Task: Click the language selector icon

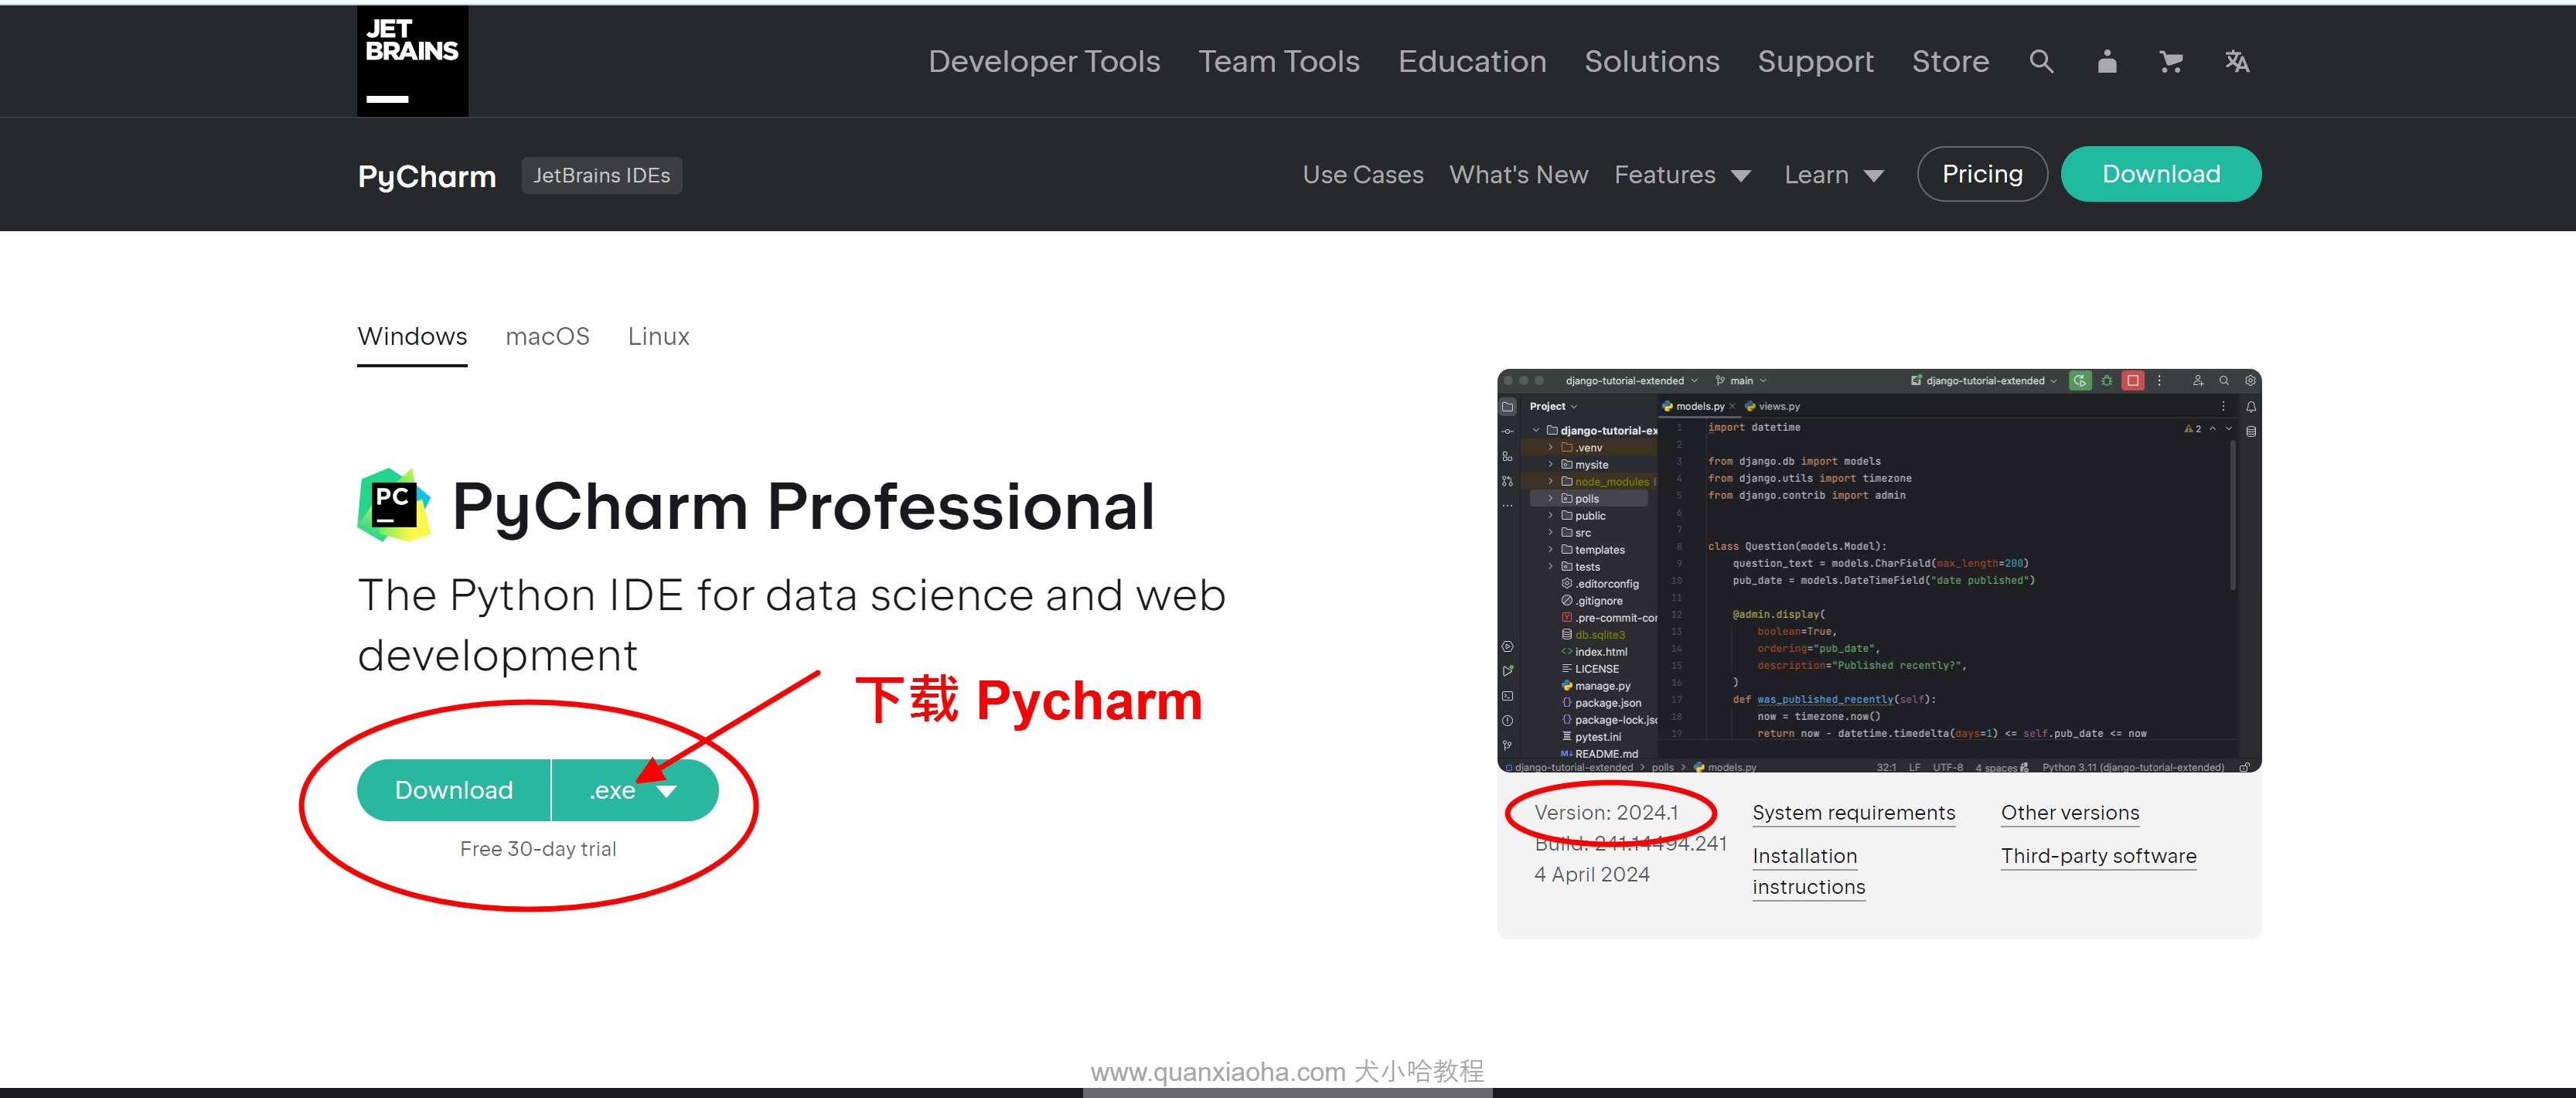Action: (x=2237, y=61)
